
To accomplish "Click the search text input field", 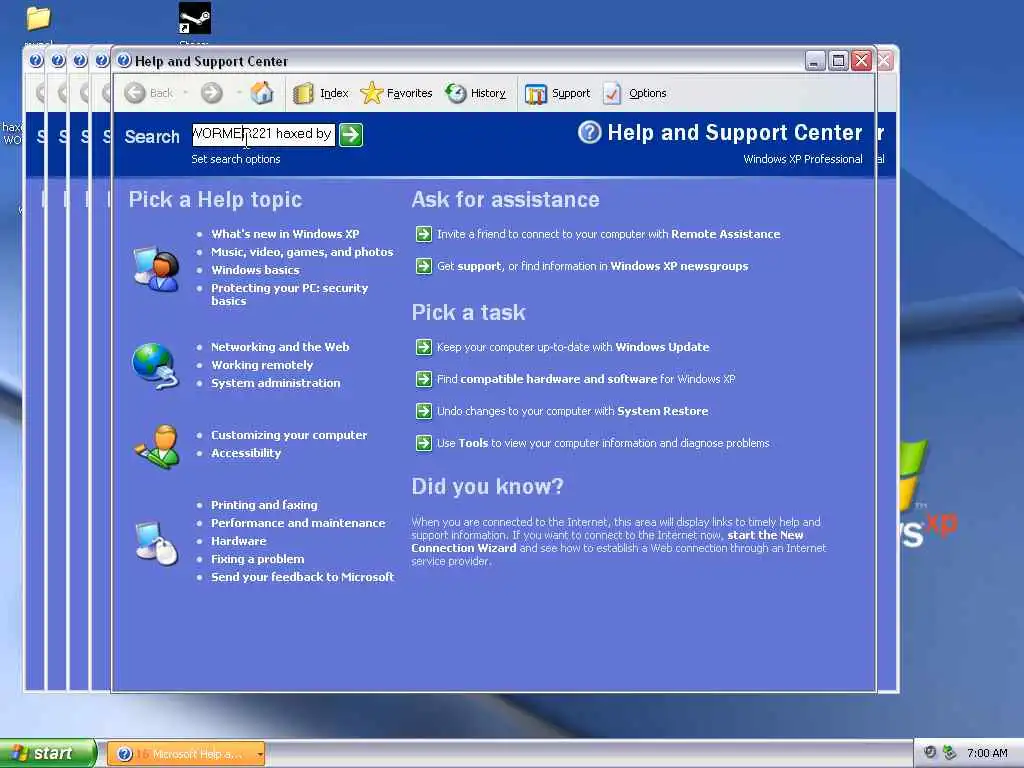I will click(x=263, y=135).
